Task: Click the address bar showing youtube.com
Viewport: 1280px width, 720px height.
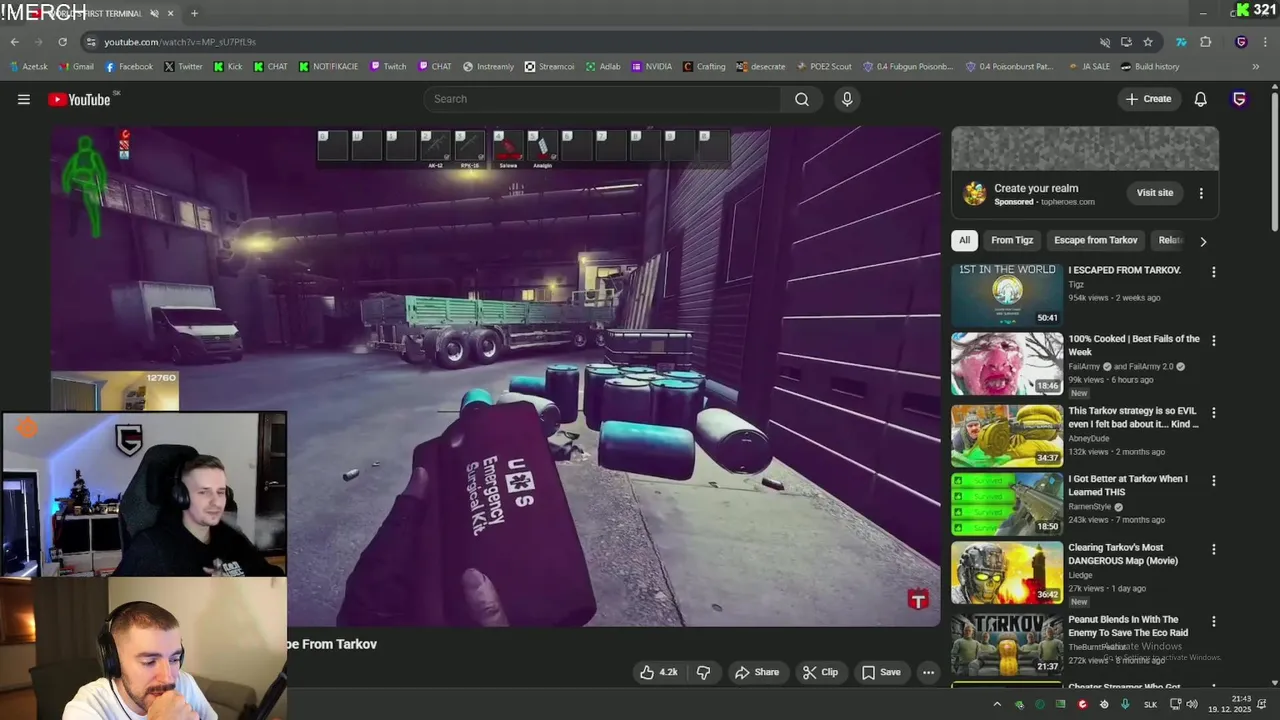Action: [x=590, y=42]
